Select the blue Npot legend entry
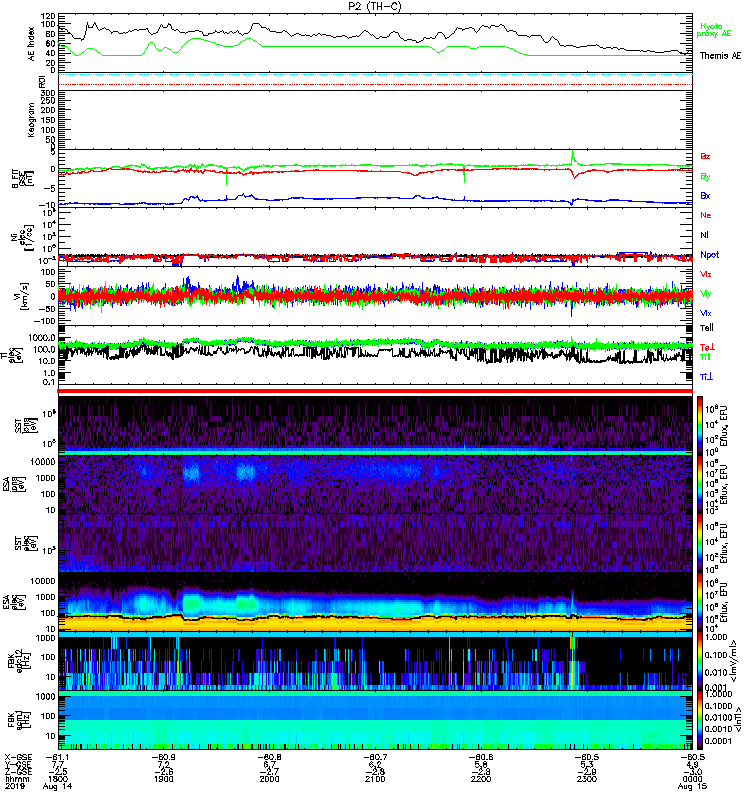Image resolution: width=750 pixels, height=800 pixels. [710, 255]
